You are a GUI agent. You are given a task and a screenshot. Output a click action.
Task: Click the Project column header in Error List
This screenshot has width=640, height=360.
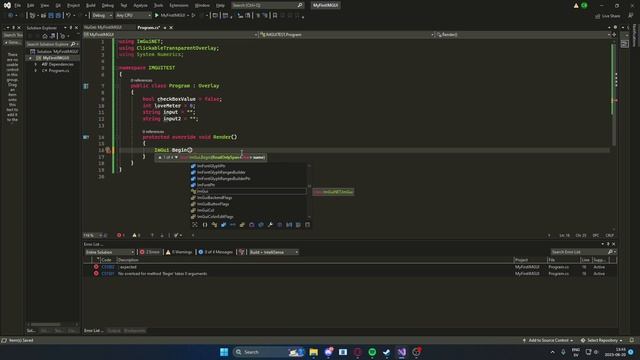[x=530, y=260]
